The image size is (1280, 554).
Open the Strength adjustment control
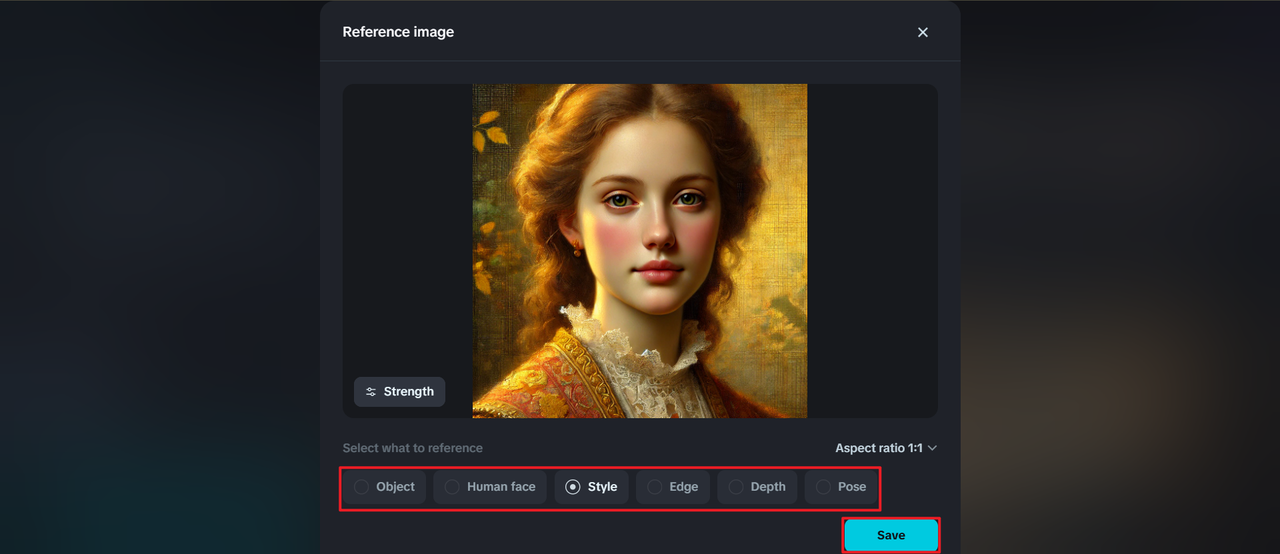pyautogui.click(x=399, y=392)
